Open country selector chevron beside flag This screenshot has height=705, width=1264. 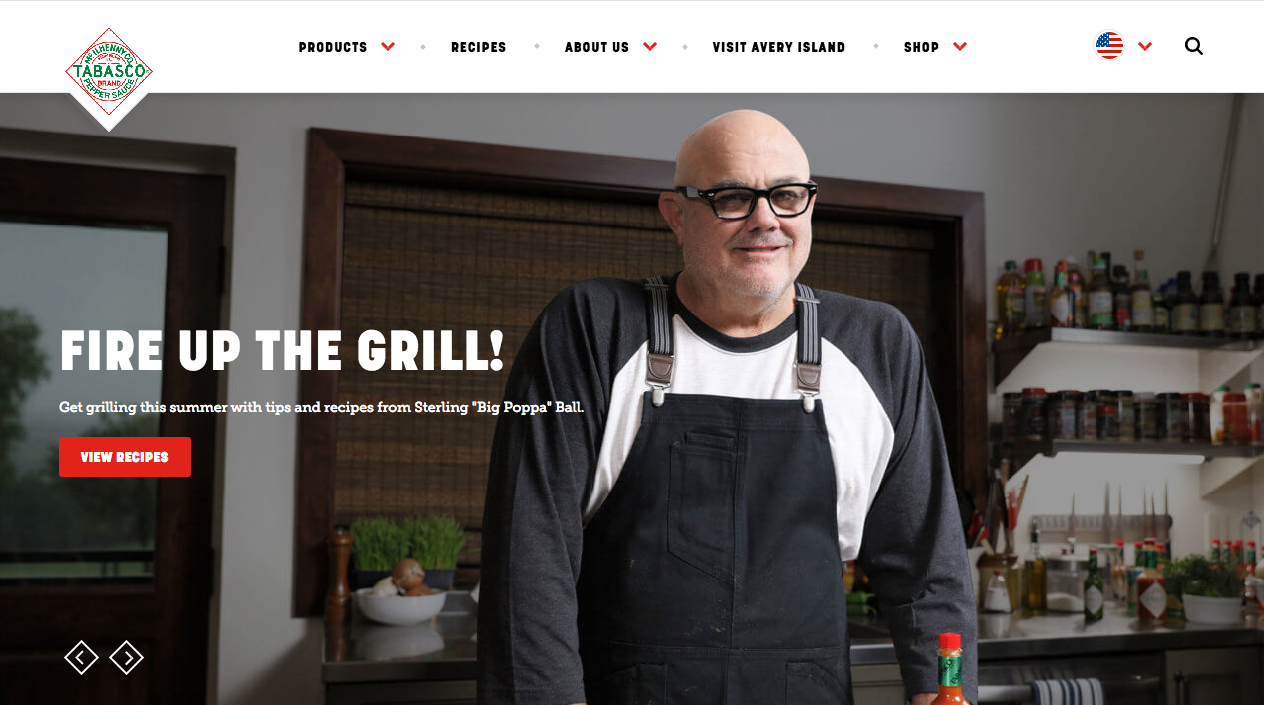pyautogui.click(x=1145, y=46)
